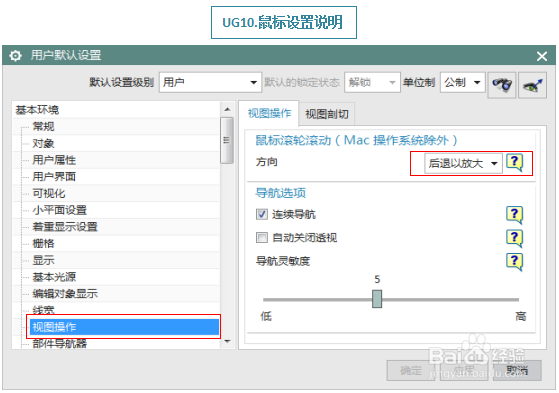
Task: Click the 取消 button
Action: (517, 371)
